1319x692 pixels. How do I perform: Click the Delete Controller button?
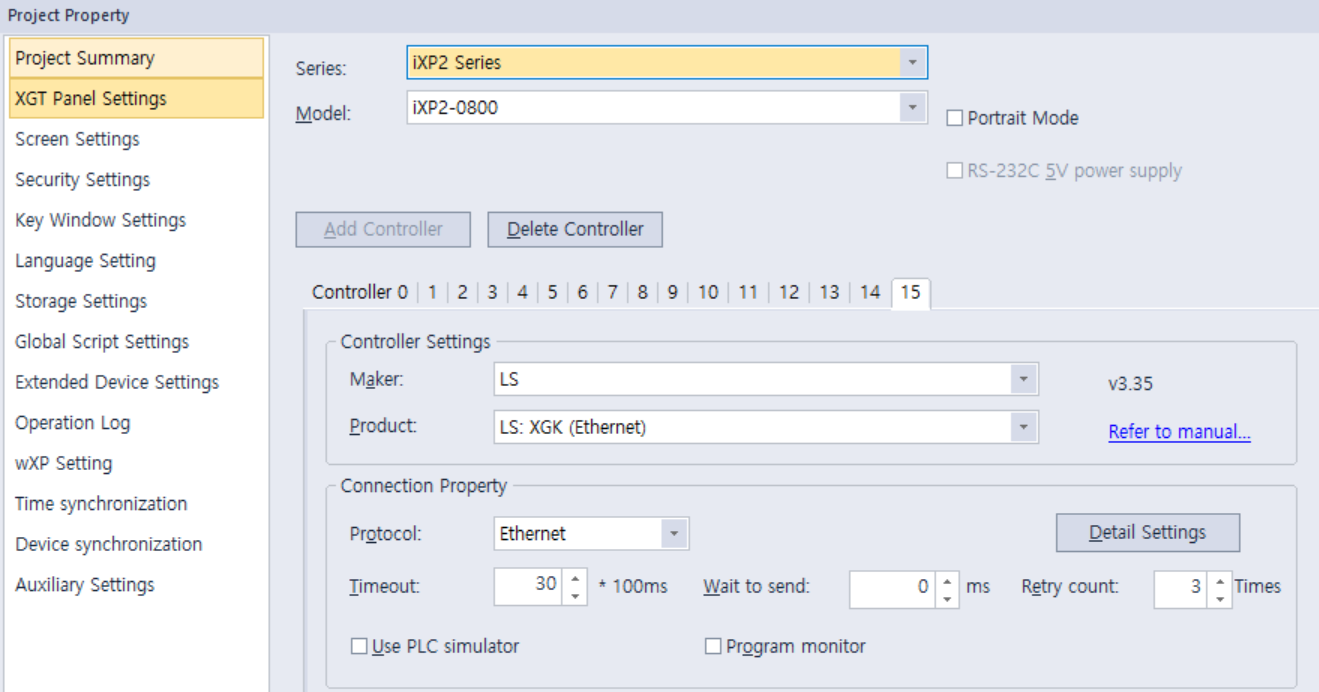(574, 229)
